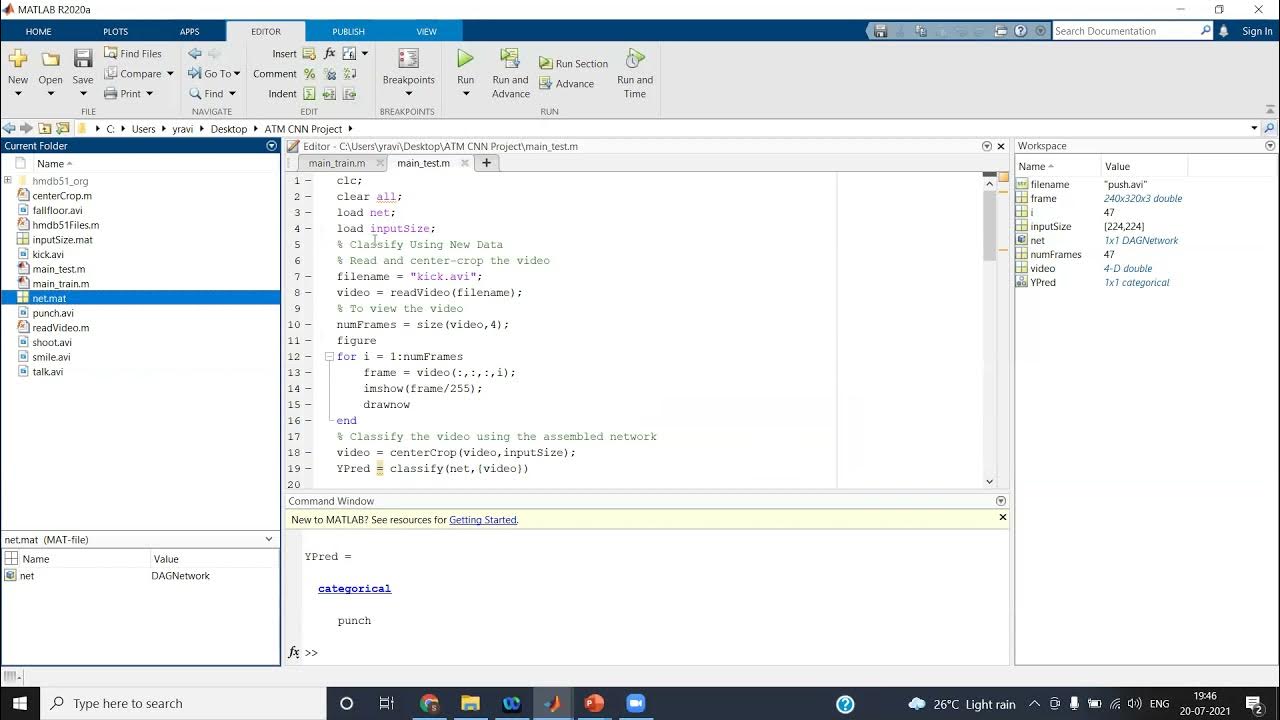
Task: Select readVideo.m in the Current Folder
Action: pos(60,327)
